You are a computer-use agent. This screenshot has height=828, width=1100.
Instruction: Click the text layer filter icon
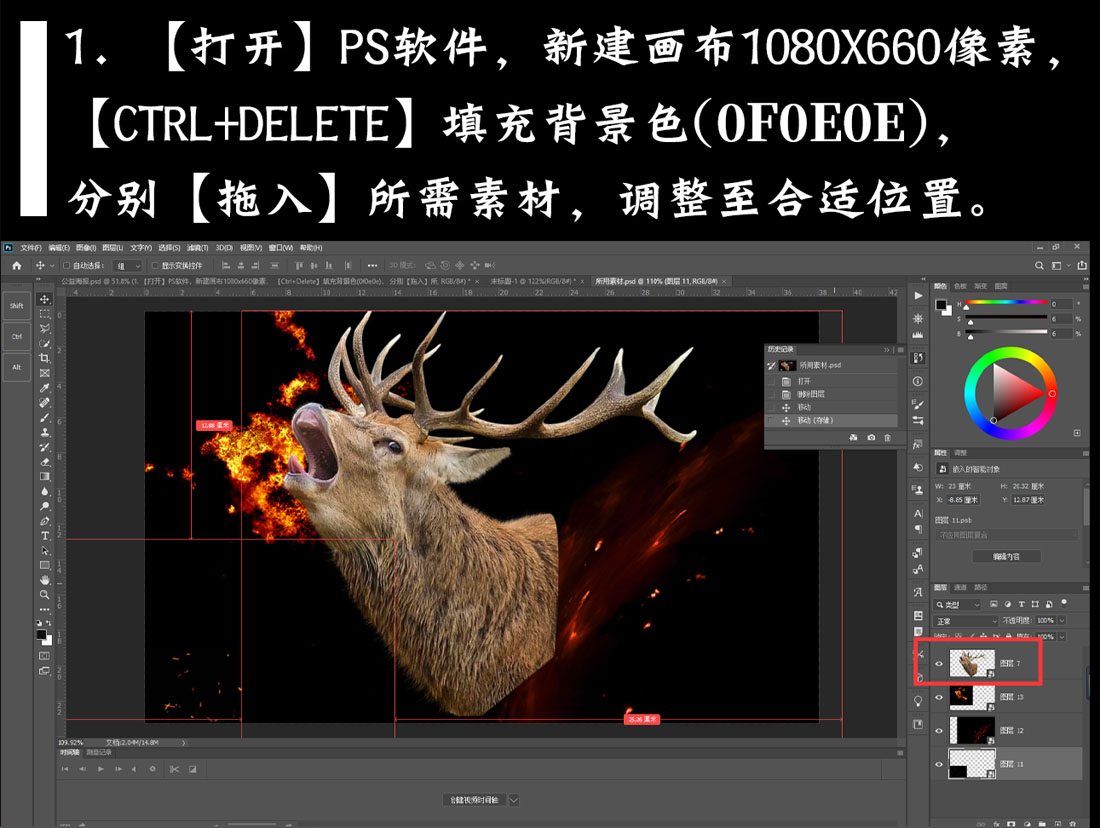pos(1021,603)
